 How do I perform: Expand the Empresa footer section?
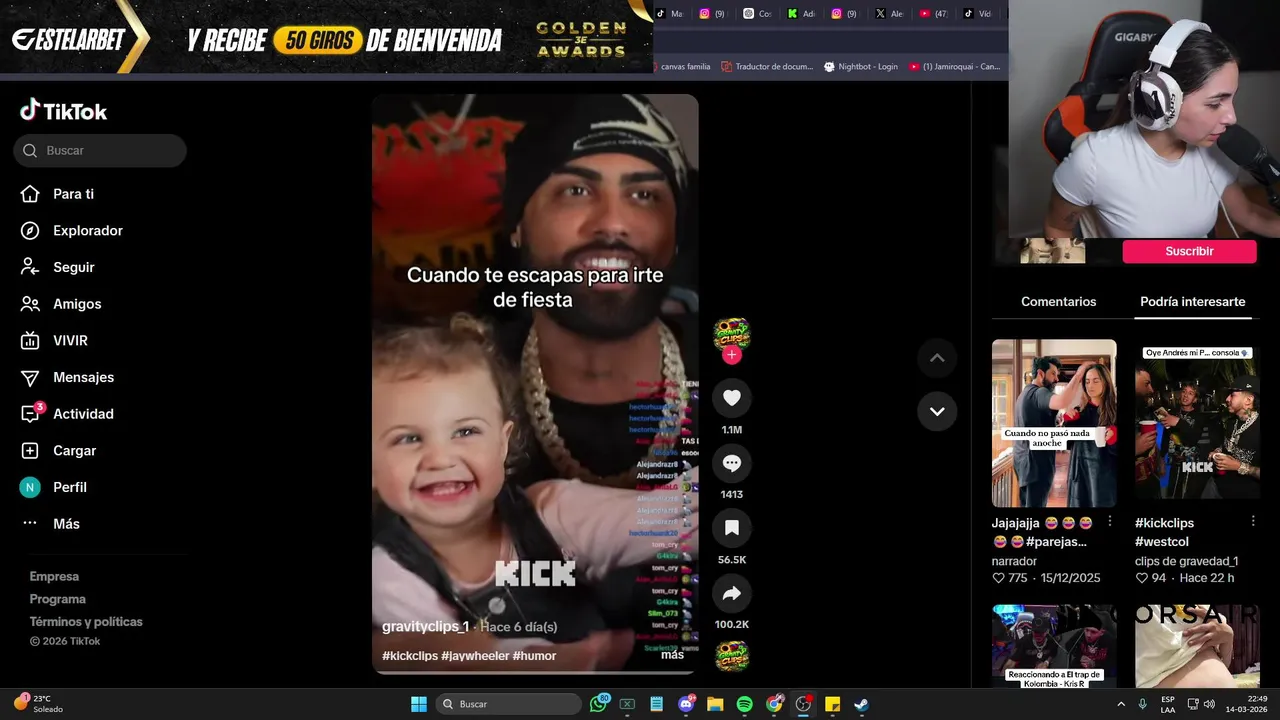pyautogui.click(x=54, y=576)
